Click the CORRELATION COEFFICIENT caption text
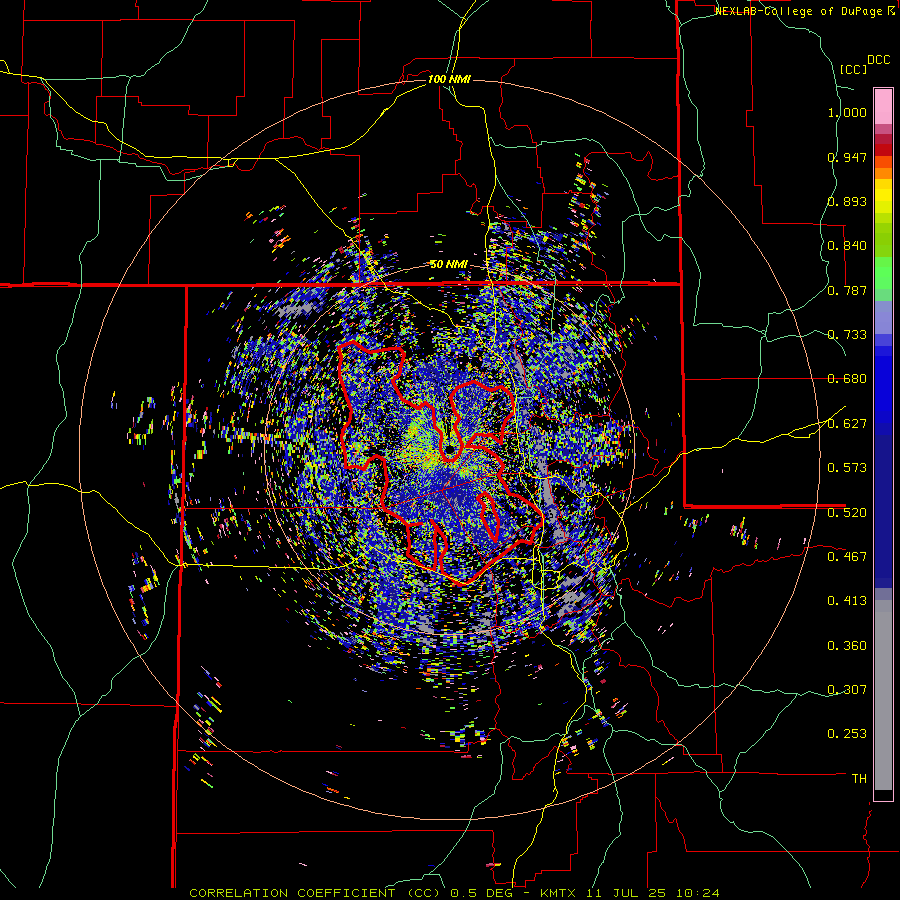This screenshot has width=900, height=900. (x=292, y=893)
